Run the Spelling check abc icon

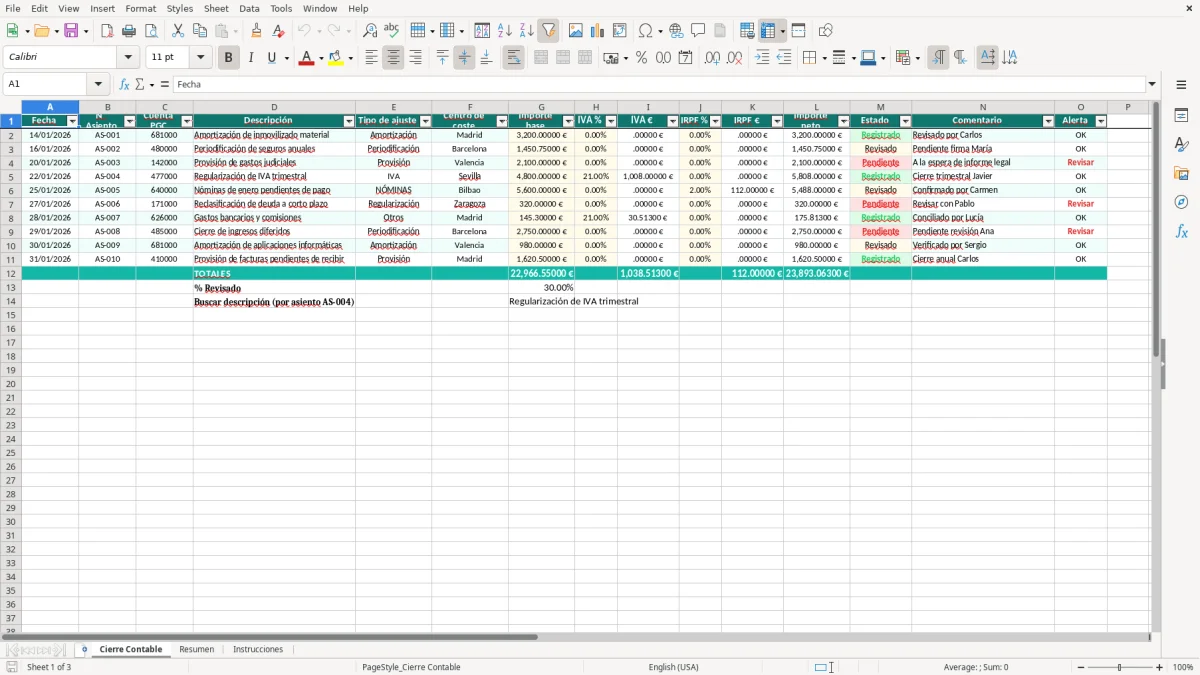[391, 31]
